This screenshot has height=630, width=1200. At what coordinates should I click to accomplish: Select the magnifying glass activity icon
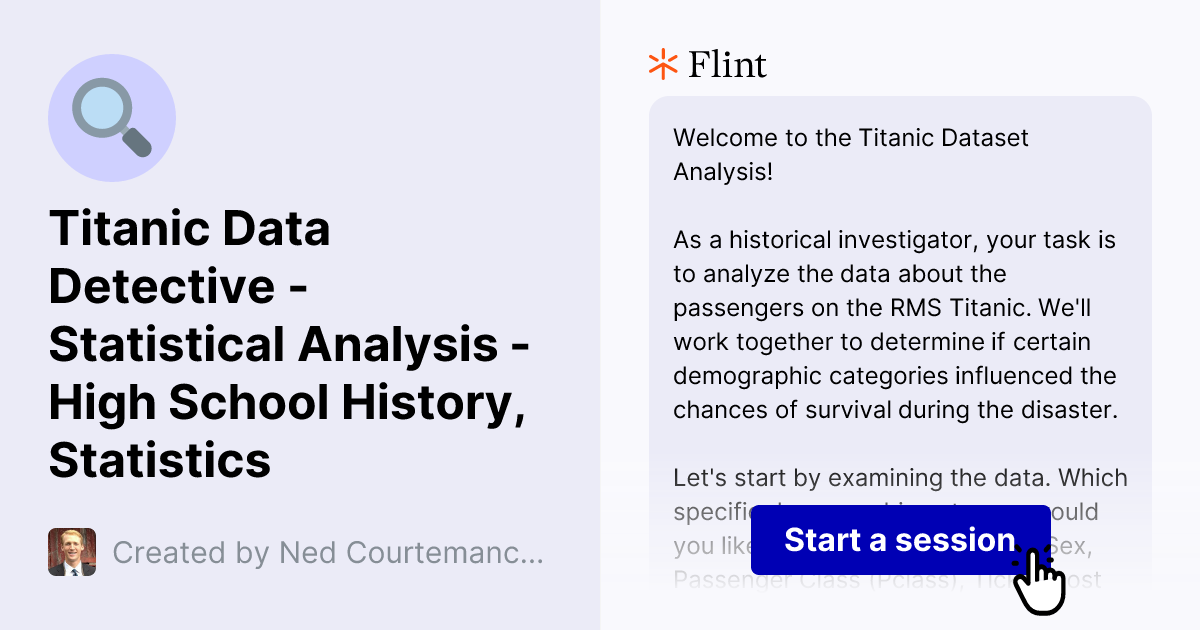[112, 117]
